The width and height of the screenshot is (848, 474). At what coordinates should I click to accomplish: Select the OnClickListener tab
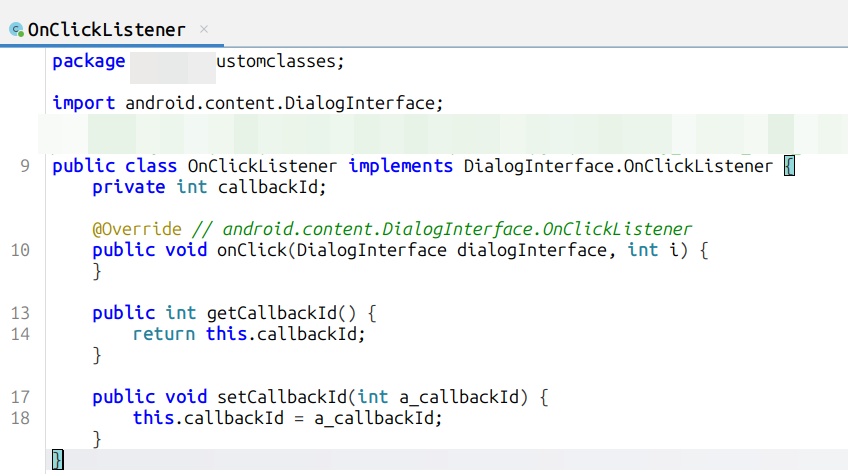(x=111, y=30)
